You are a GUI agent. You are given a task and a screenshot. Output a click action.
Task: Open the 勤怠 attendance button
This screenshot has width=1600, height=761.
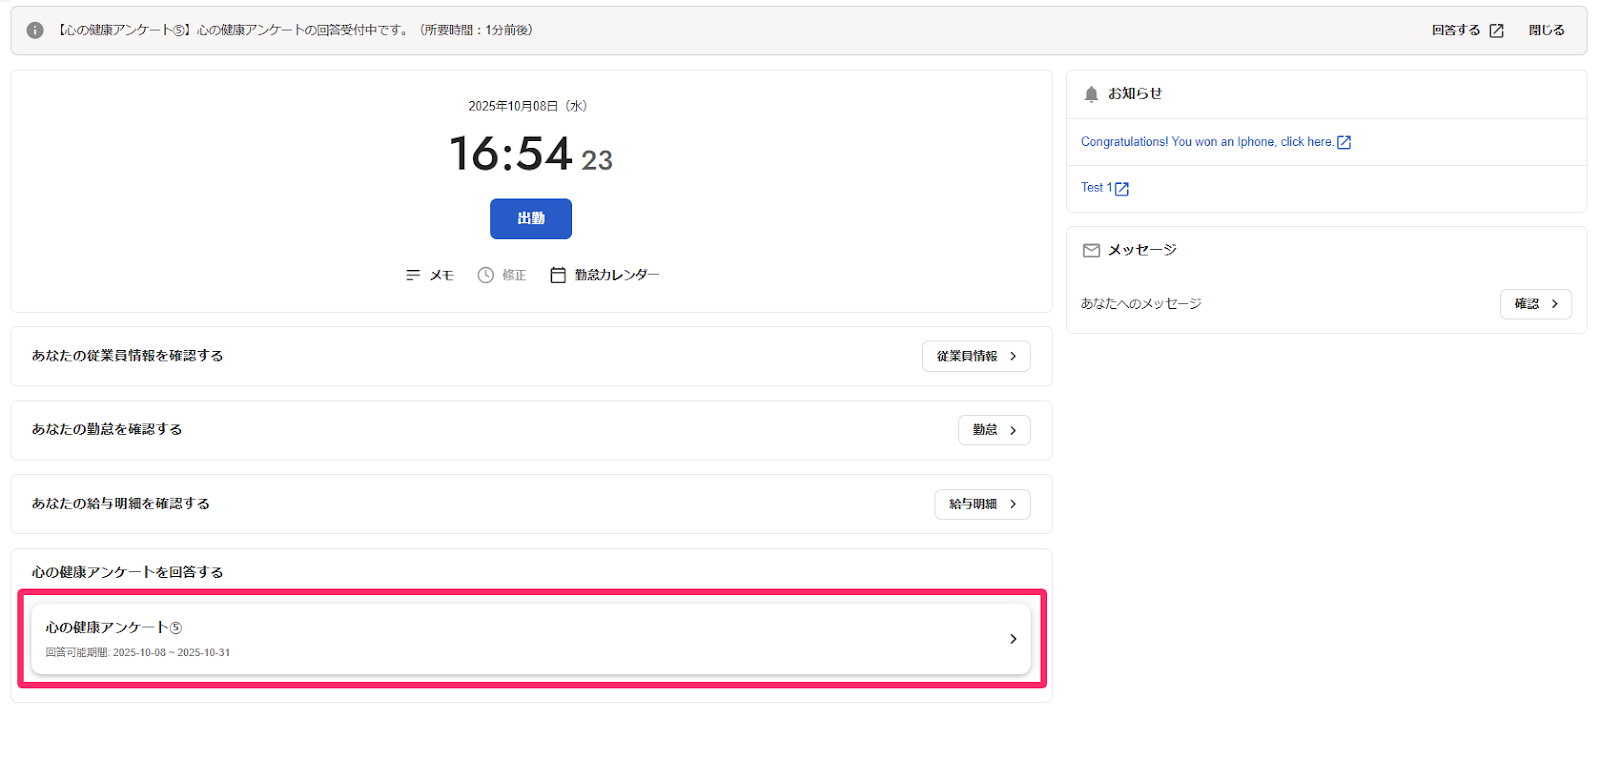(994, 430)
